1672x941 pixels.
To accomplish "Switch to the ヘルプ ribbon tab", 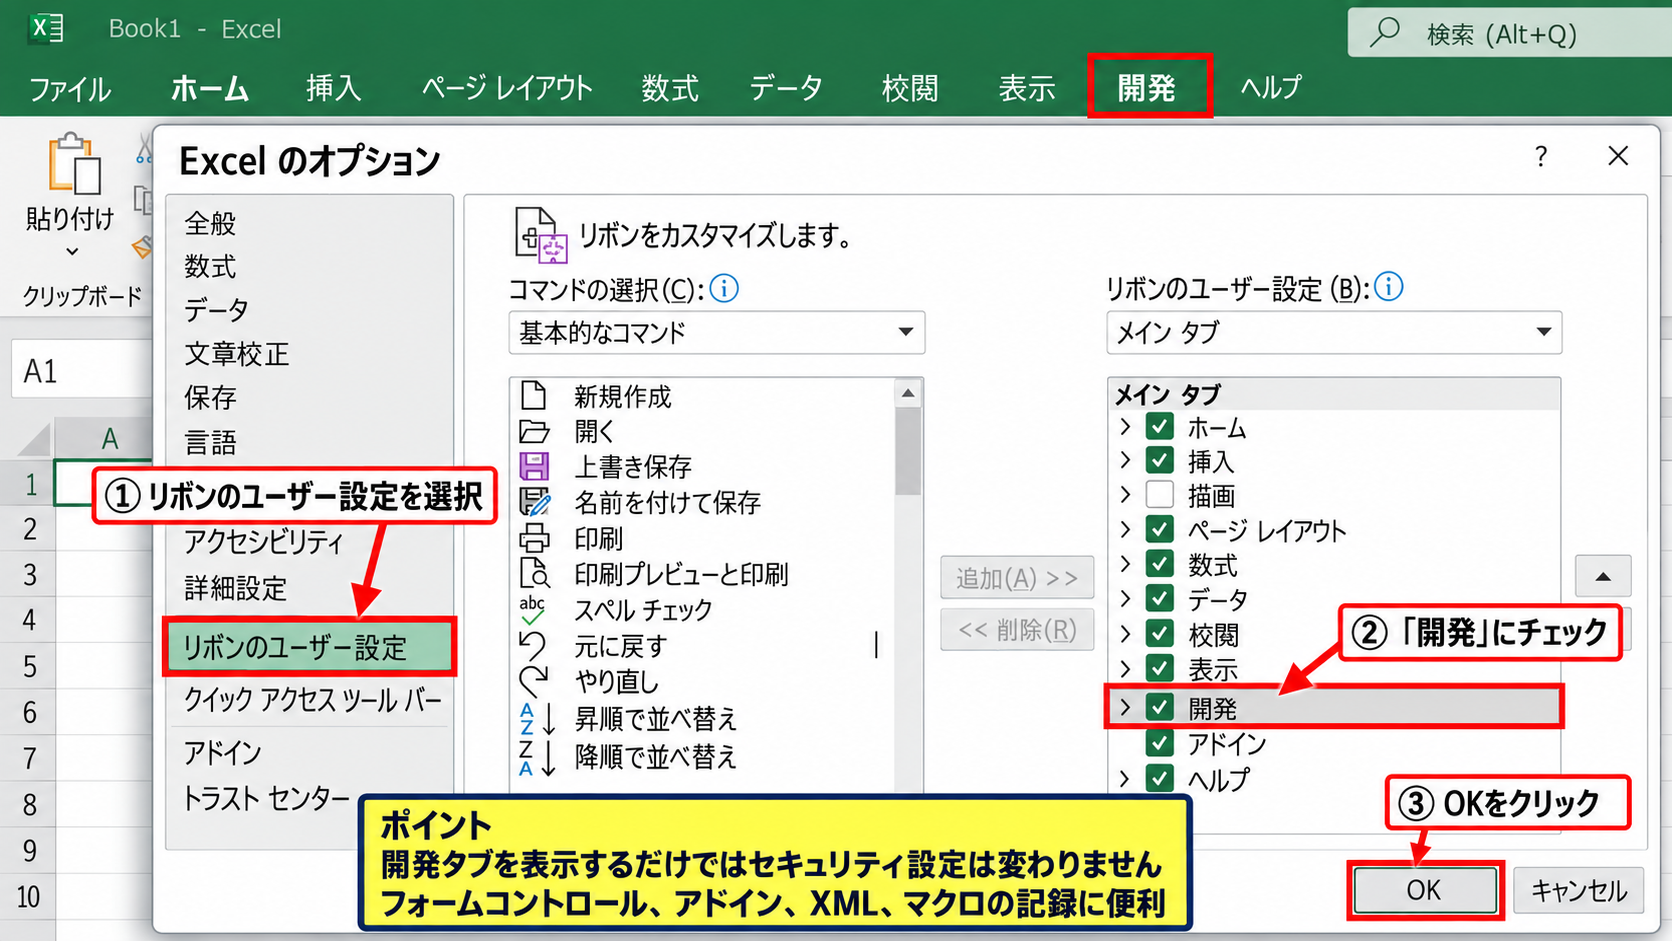I will pyautogui.click(x=1271, y=87).
